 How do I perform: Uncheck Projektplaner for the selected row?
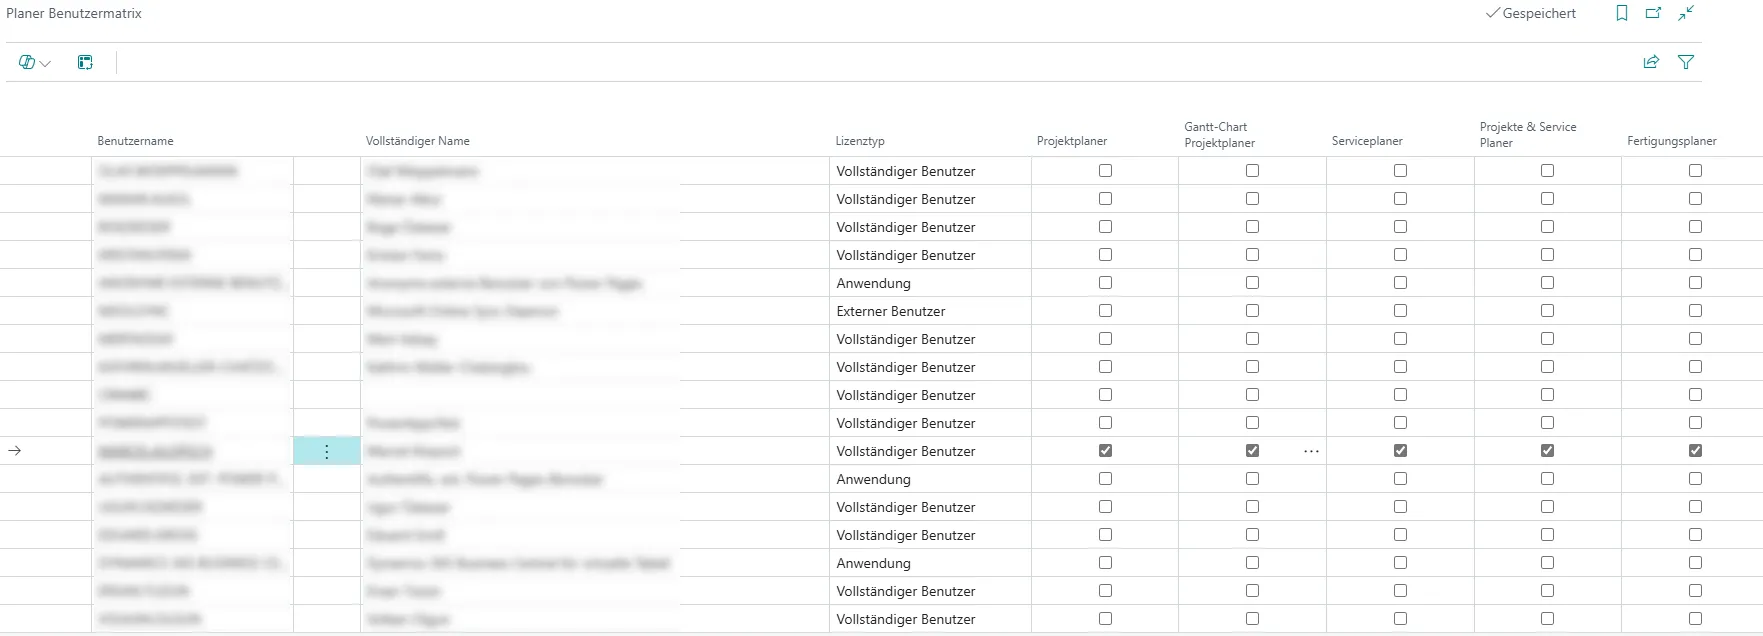click(x=1105, y=451)
